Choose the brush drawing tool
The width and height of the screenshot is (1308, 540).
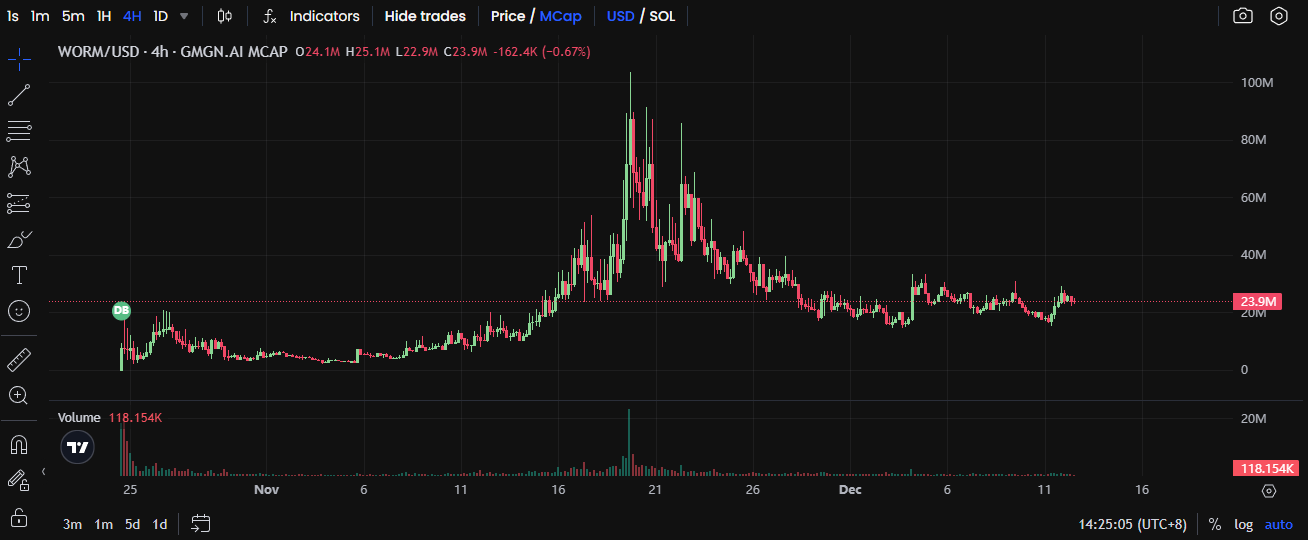19,239
